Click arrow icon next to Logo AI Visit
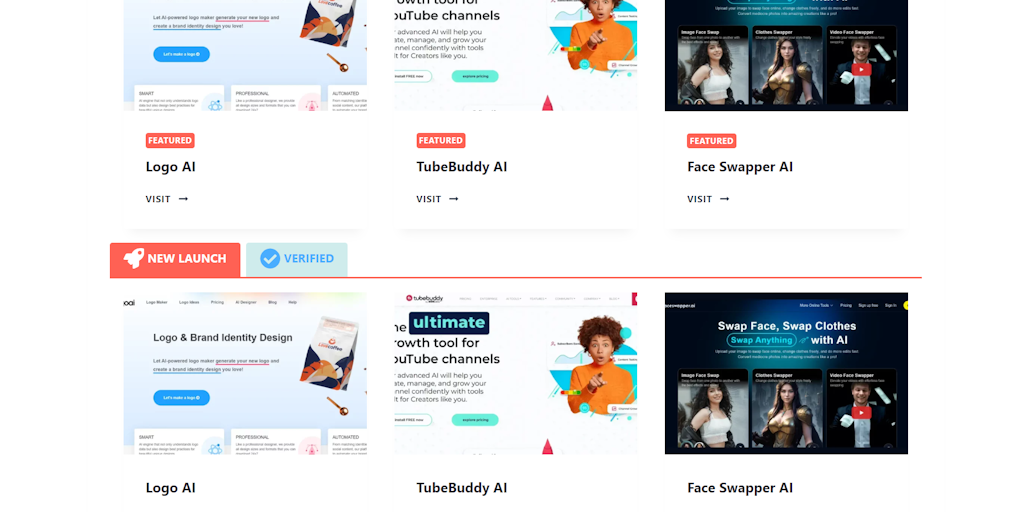Image resolution: width=1024 pixels, height=512 pixels. (184, 199)
